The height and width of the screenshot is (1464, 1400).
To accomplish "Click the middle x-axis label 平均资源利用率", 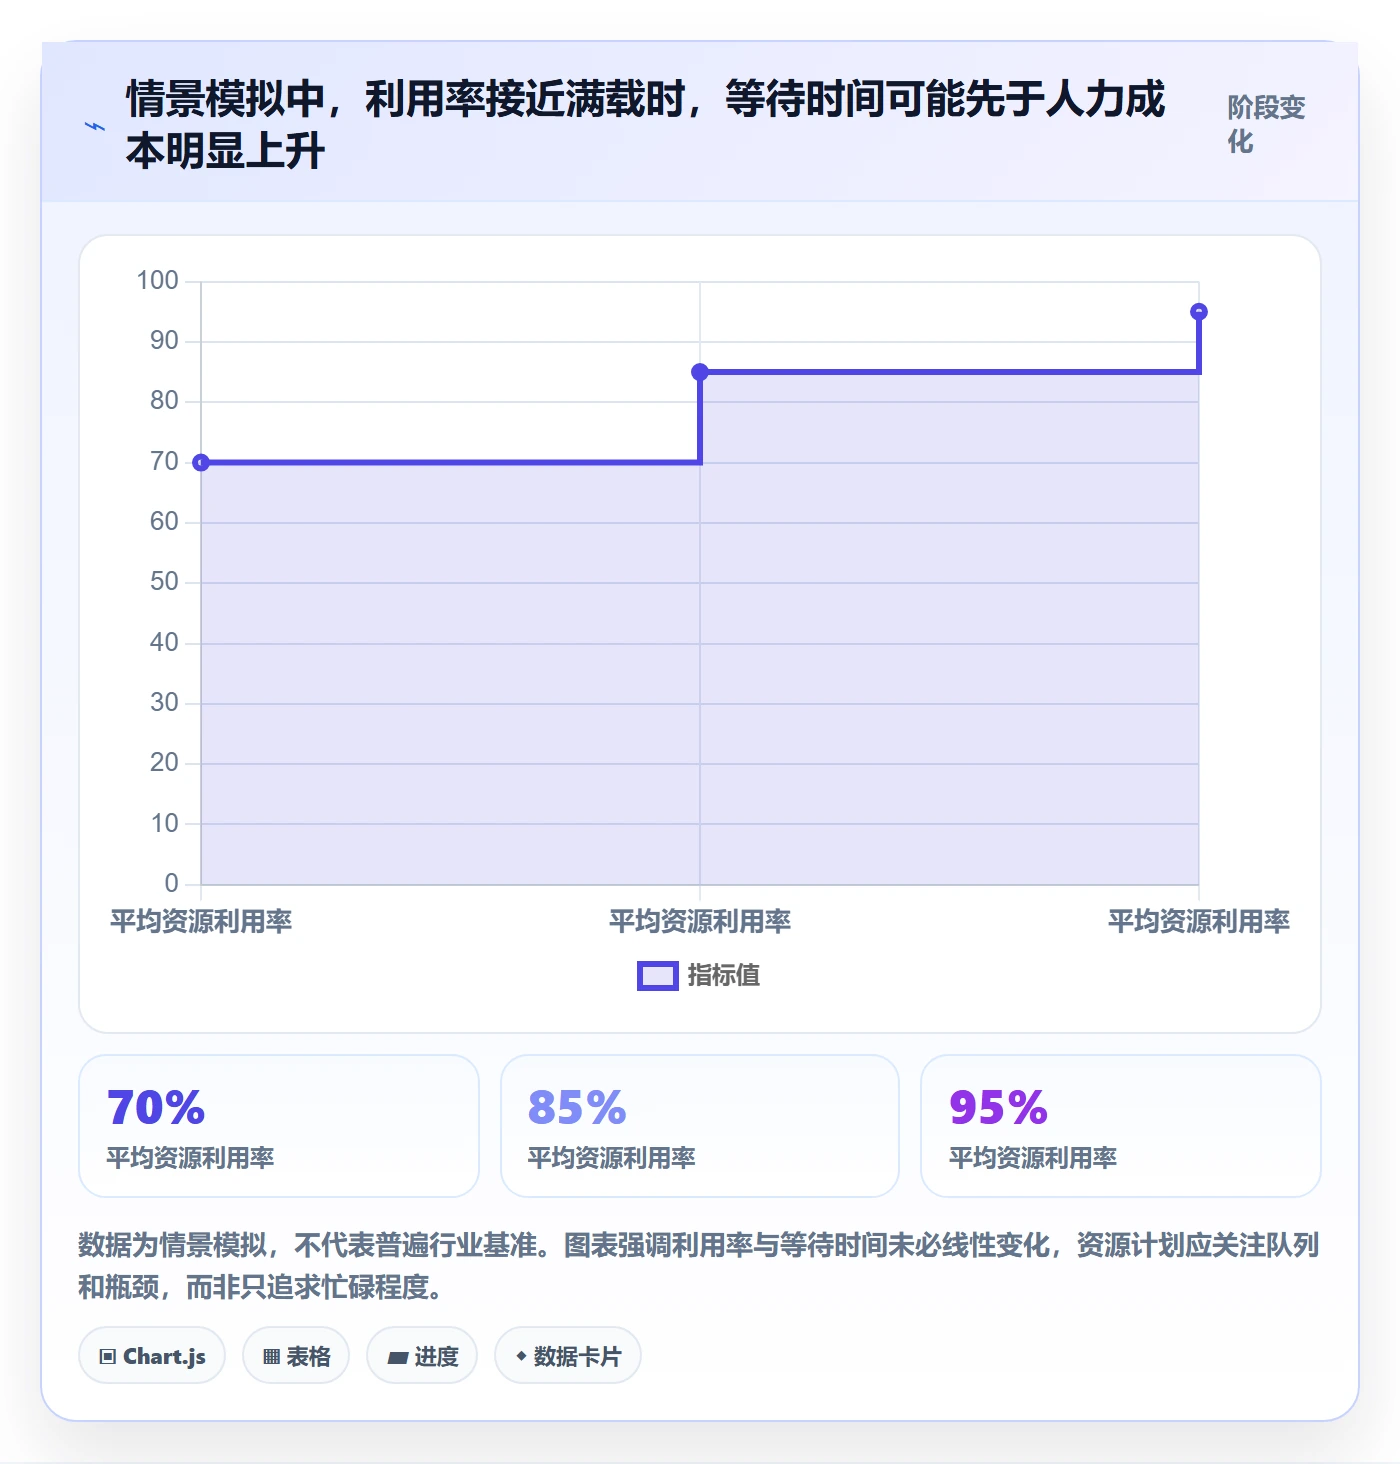I will [700, 921].
